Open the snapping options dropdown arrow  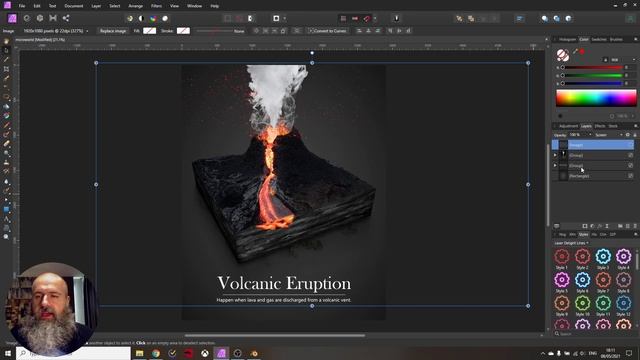[x=375, y=18]
